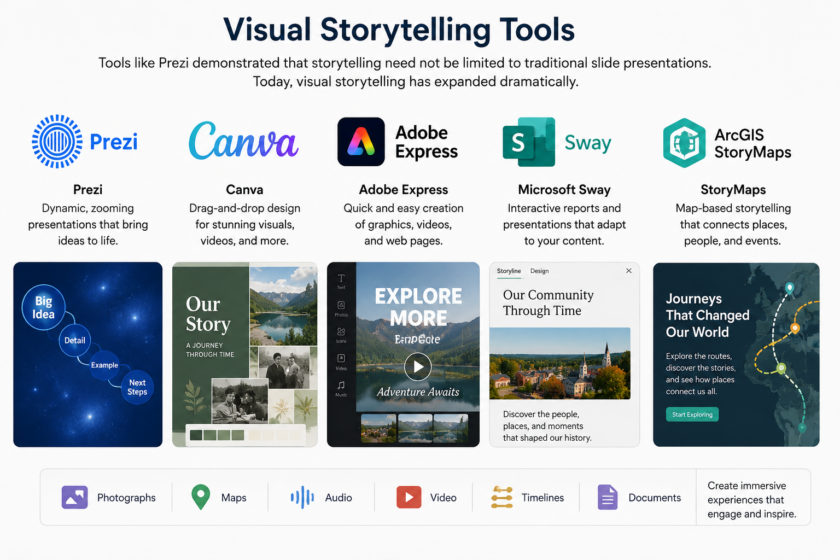Screen dimensions: 840x560
Task: Click the Start Exploring button
Action: 692,414
